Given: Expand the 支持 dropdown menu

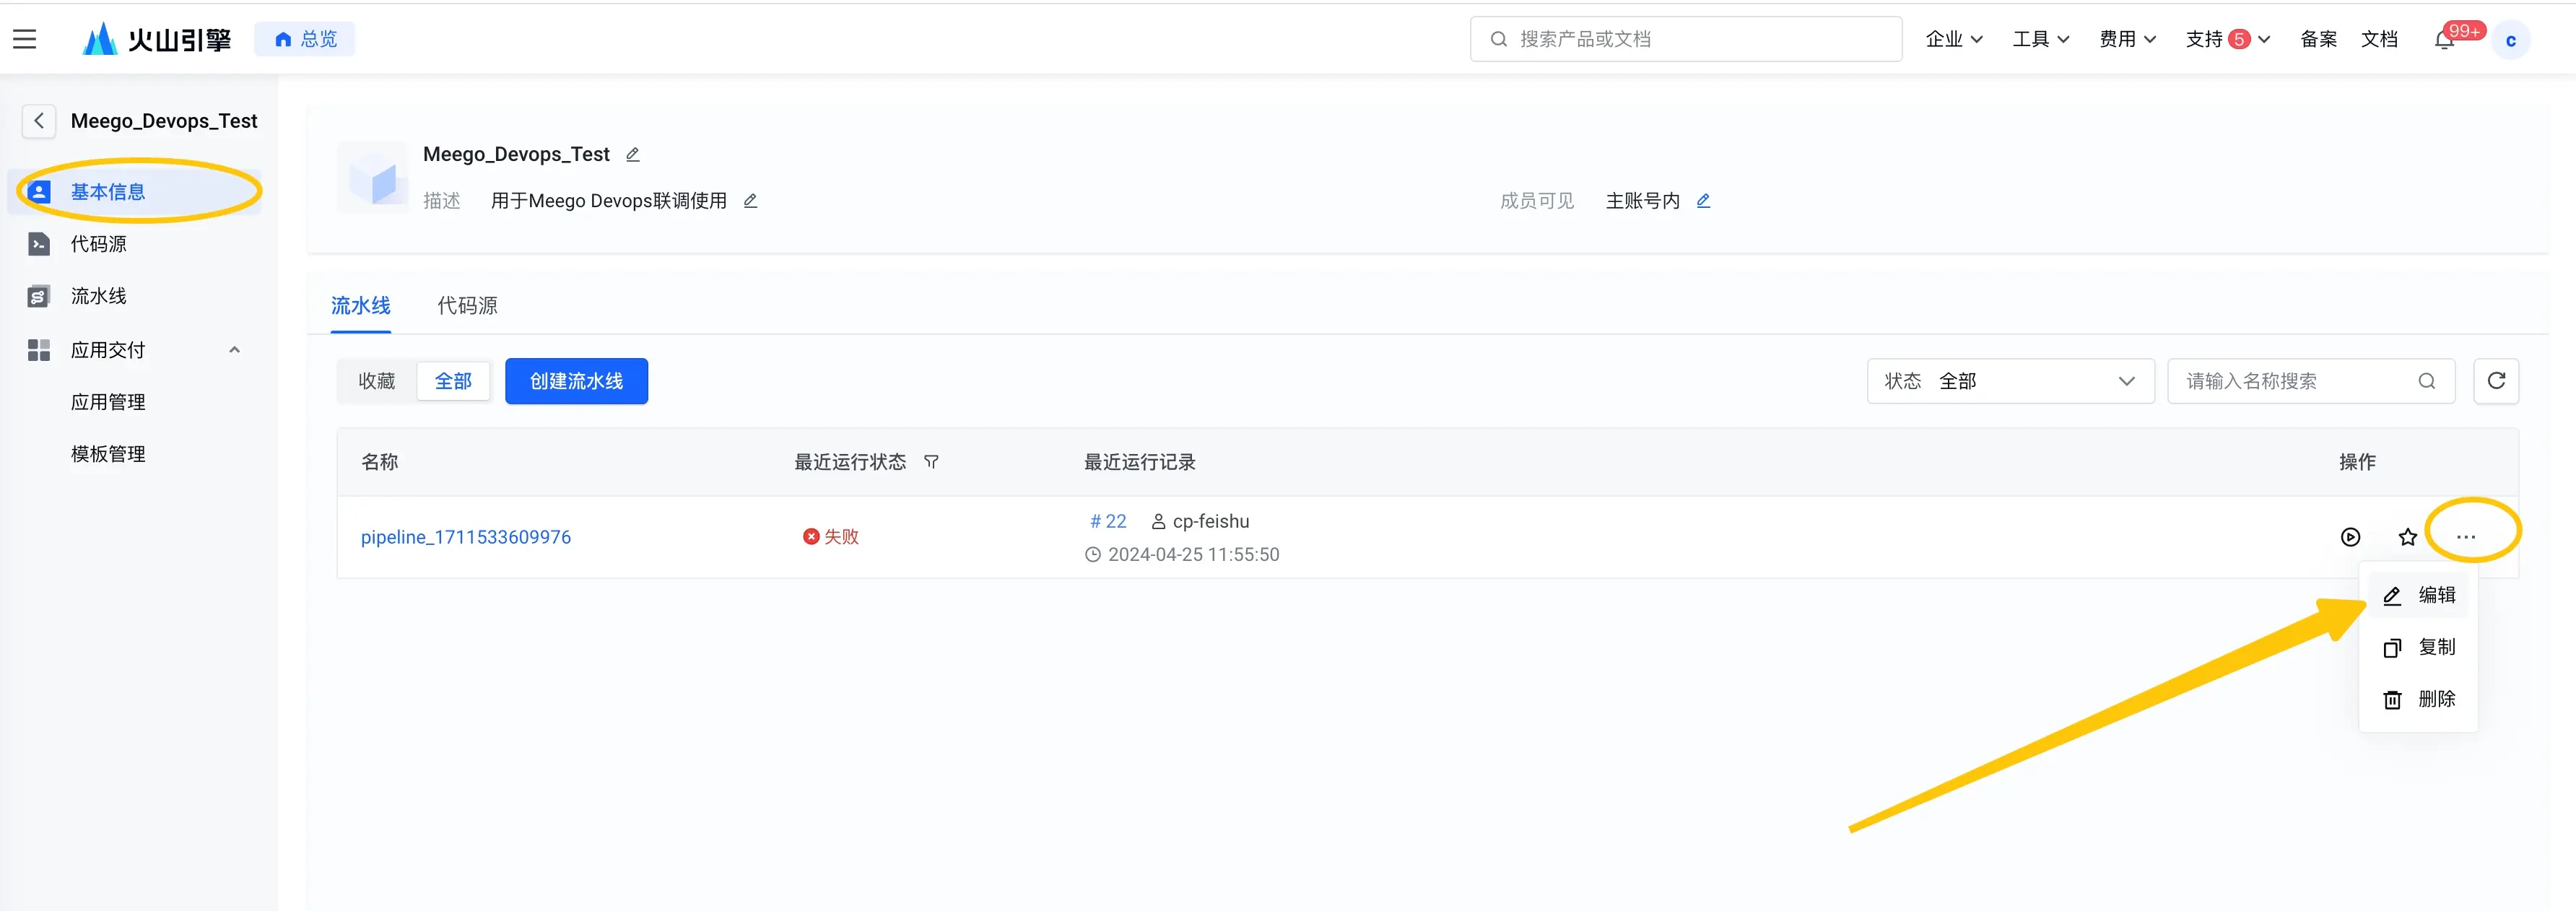Looking at the screenshot, I should (x=2227, y=39).
